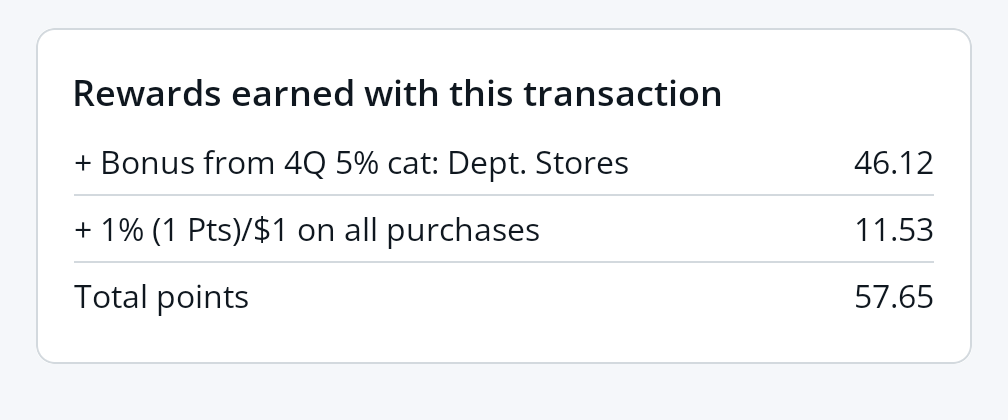Click the plus sign before Bonus
This screenshot has height=420, width=1008.
coord(83,163)
